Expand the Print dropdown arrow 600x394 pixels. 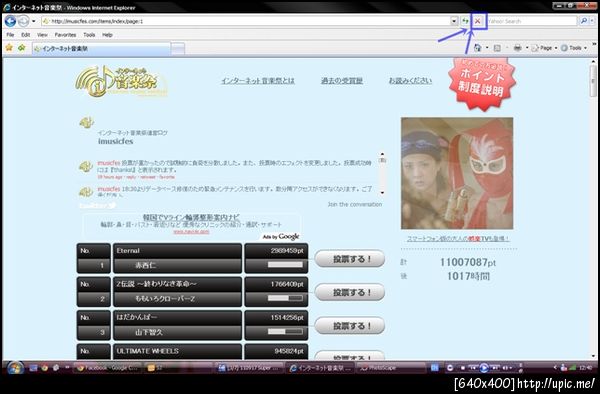pyautogui.click(x=527, y=48)
